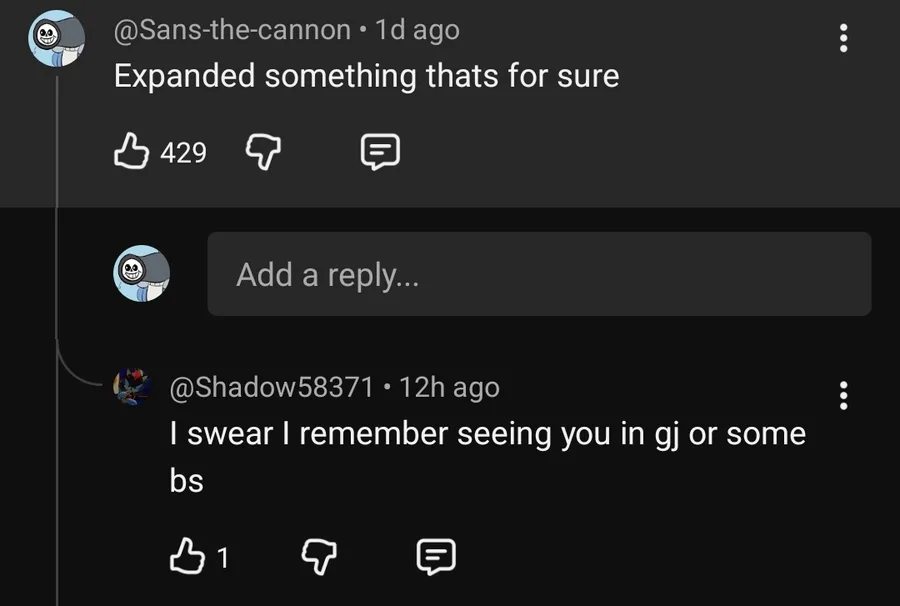Screen dimensions: 900x606
Task: Click the "Add a reply..." text field
Action: 539,274
